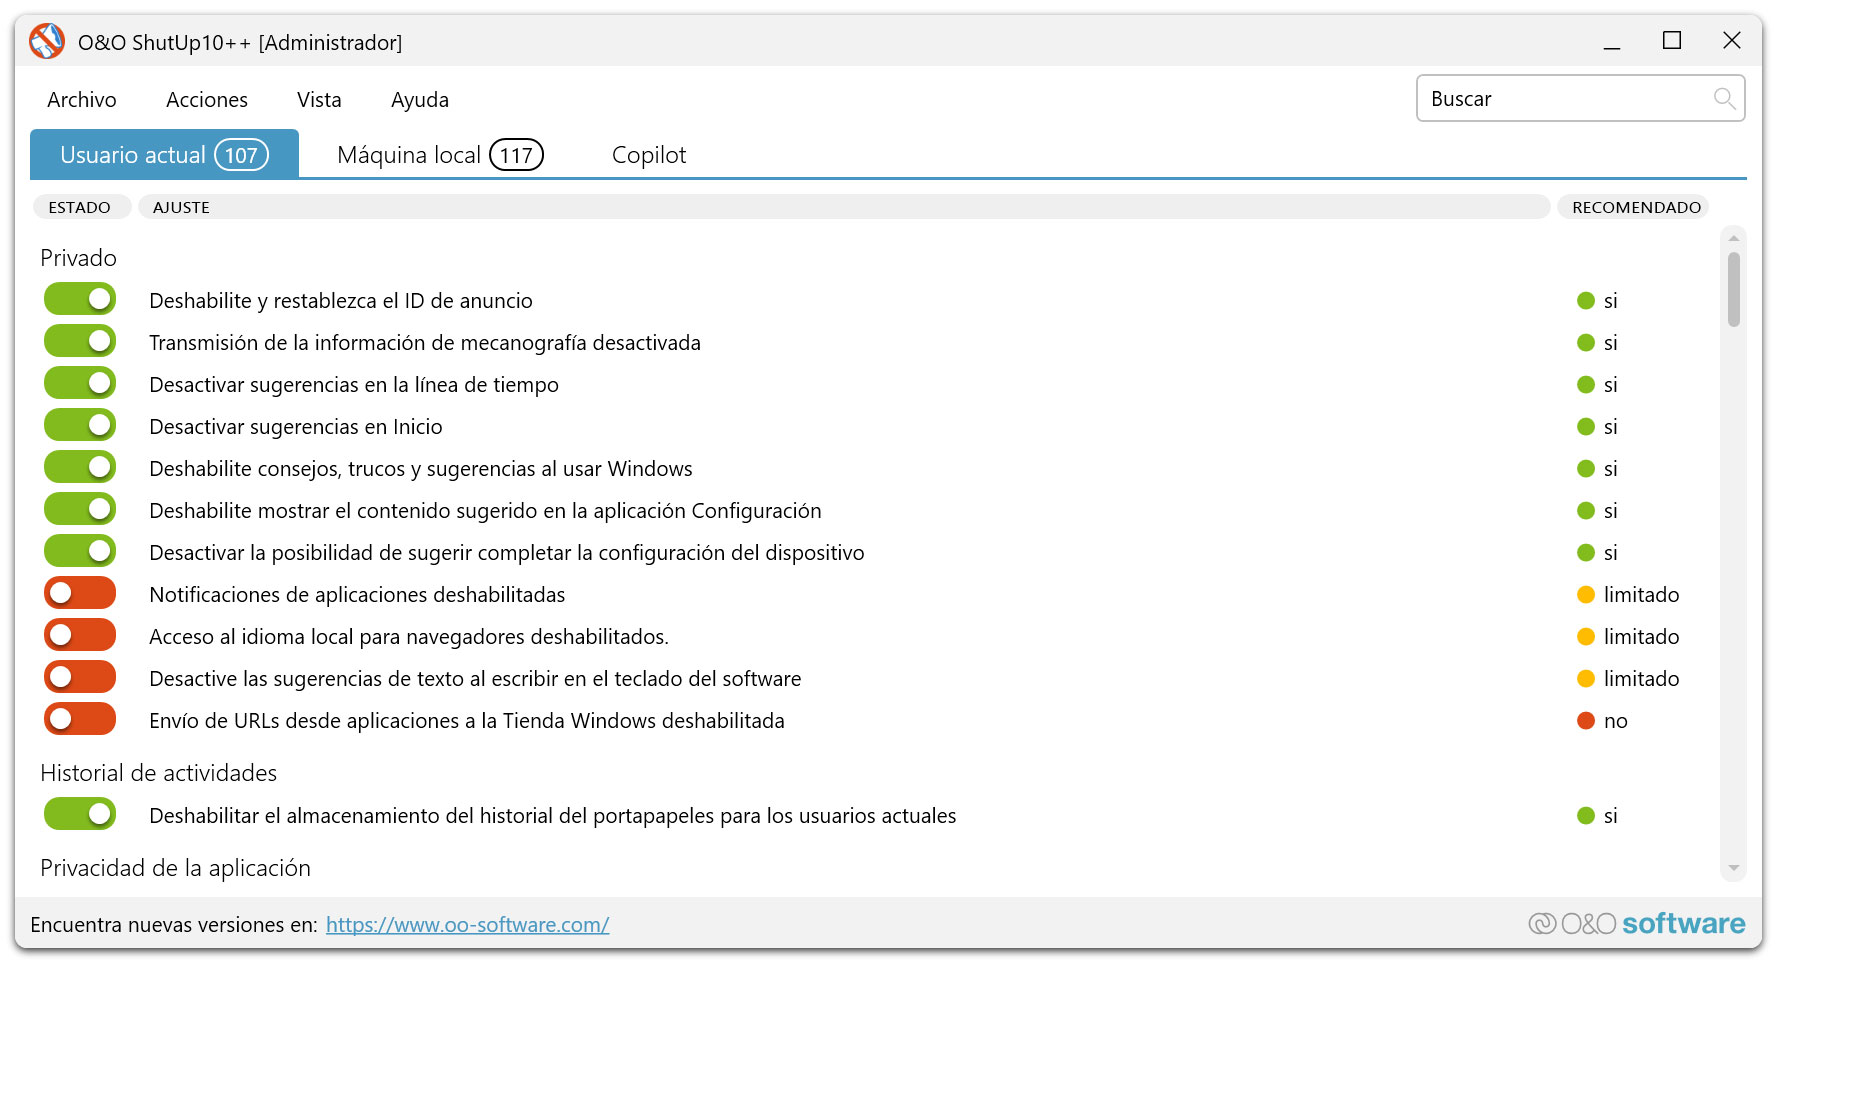
Task: Open the www.oo-software.com link
Action: click(466, 924)
